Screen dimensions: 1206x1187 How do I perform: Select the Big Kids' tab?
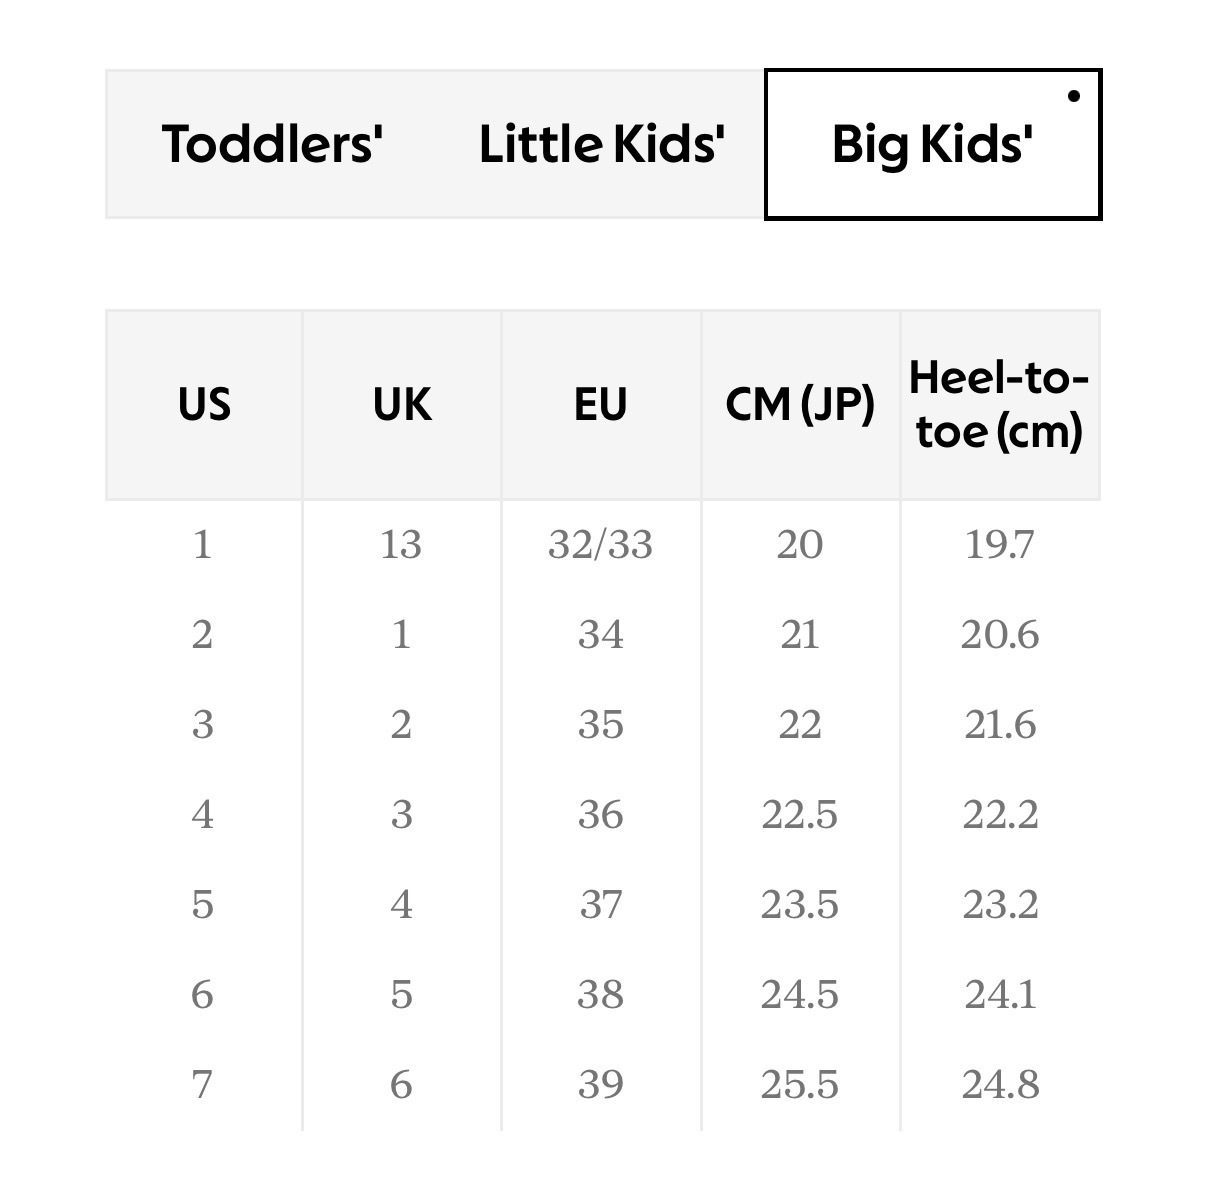coord(932,144)
